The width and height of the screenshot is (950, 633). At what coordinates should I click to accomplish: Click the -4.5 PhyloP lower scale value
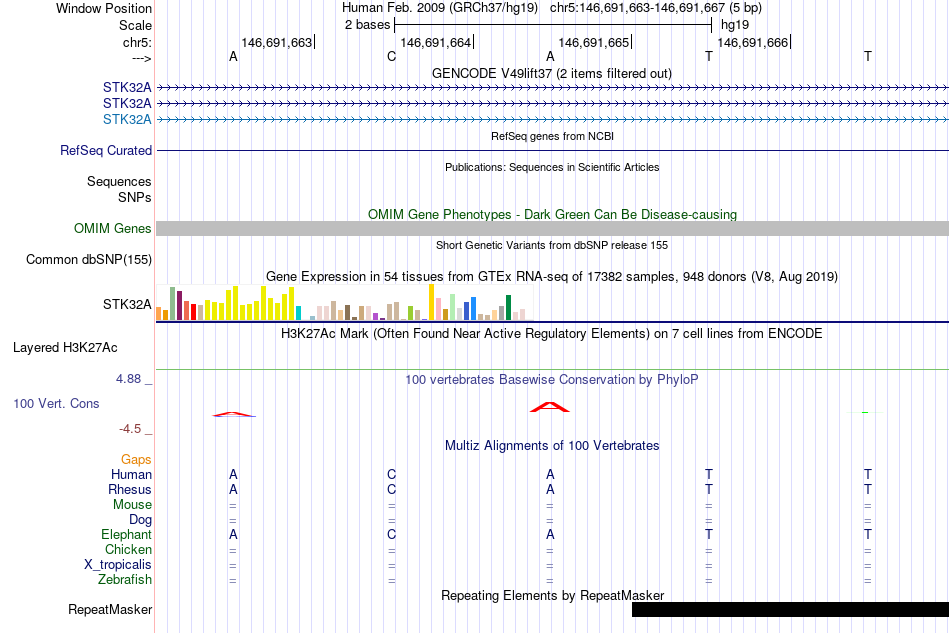pos(130,429)
